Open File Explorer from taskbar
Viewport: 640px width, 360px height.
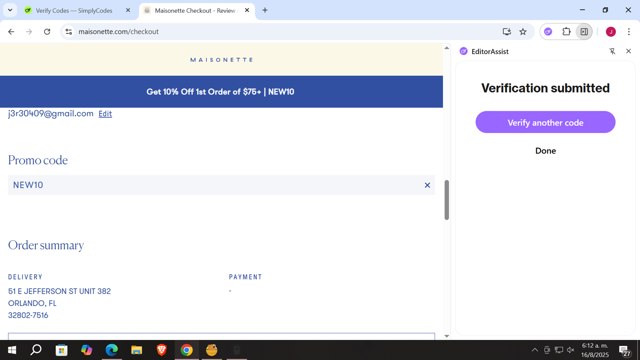coord(136,350)
